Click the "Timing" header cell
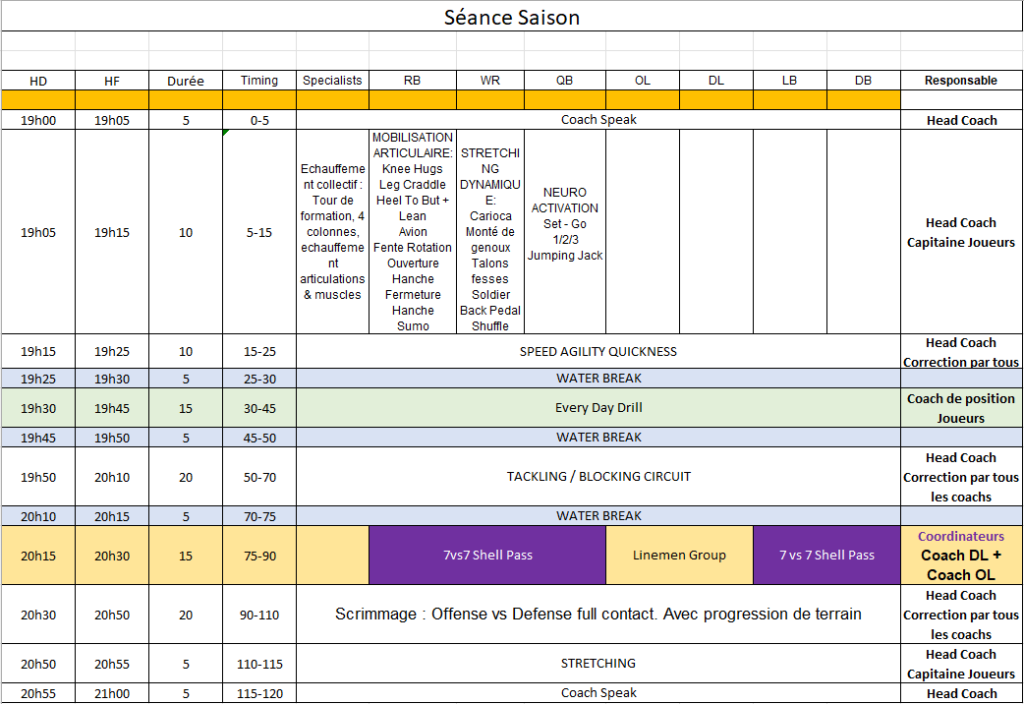Screen dimensions: 1024x704 point(259,80)
